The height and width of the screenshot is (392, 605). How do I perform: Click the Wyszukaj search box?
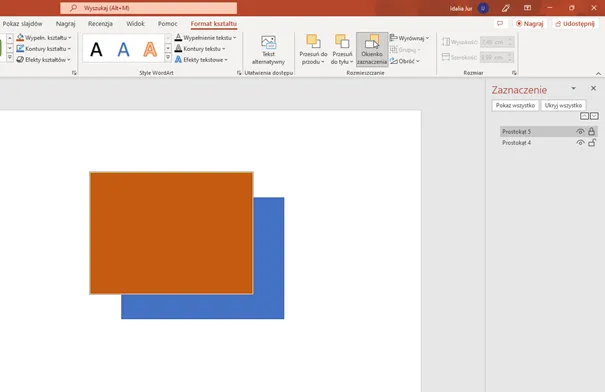tap(149, 8)
